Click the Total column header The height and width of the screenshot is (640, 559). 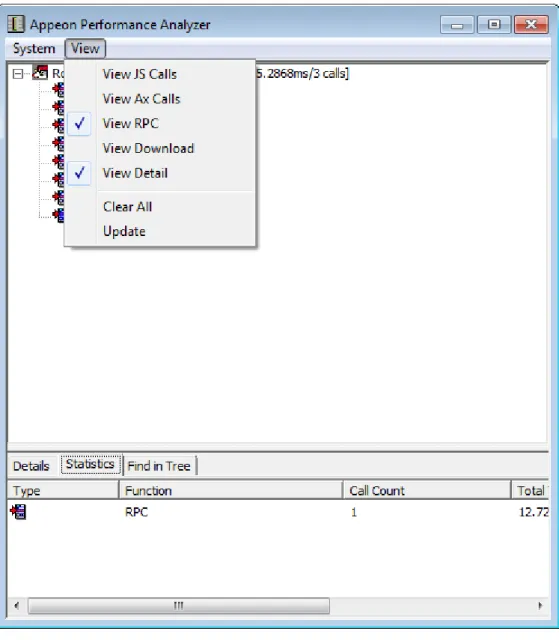[x=530, y=490]
